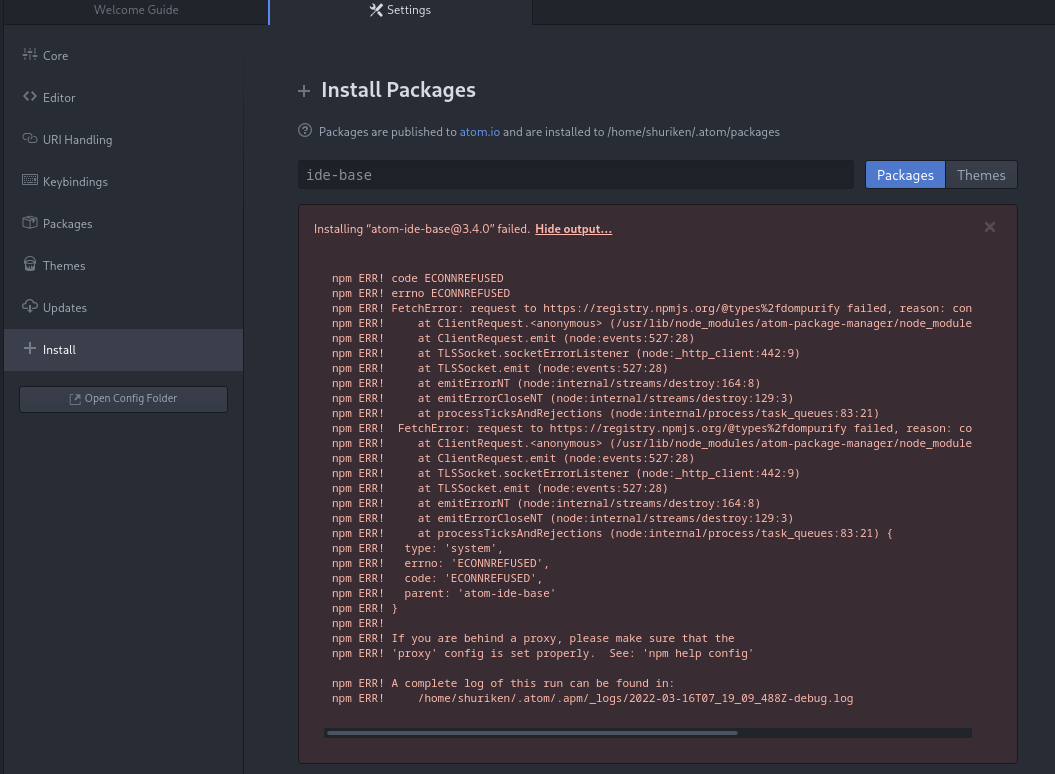Click the Packages box icon

click(30, 222)
